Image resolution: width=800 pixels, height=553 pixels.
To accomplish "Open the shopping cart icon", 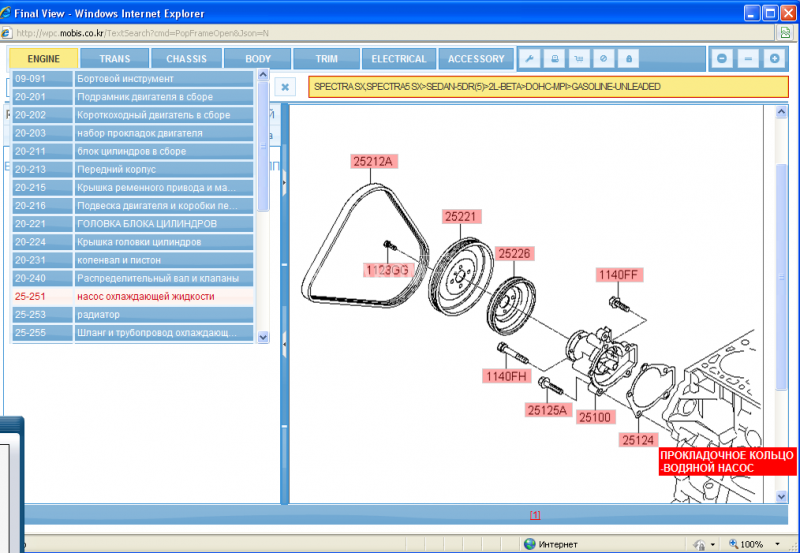I will point(580,59).
